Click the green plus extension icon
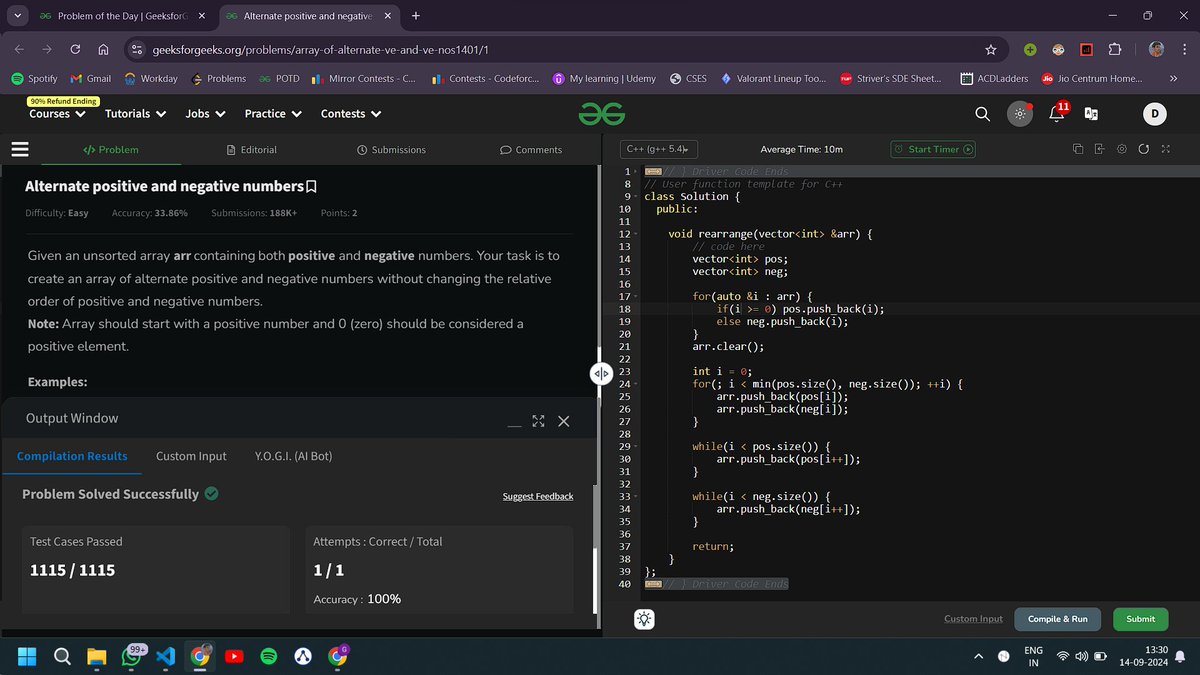Viewport: 1200px width, 675px height. [1030, 49]
